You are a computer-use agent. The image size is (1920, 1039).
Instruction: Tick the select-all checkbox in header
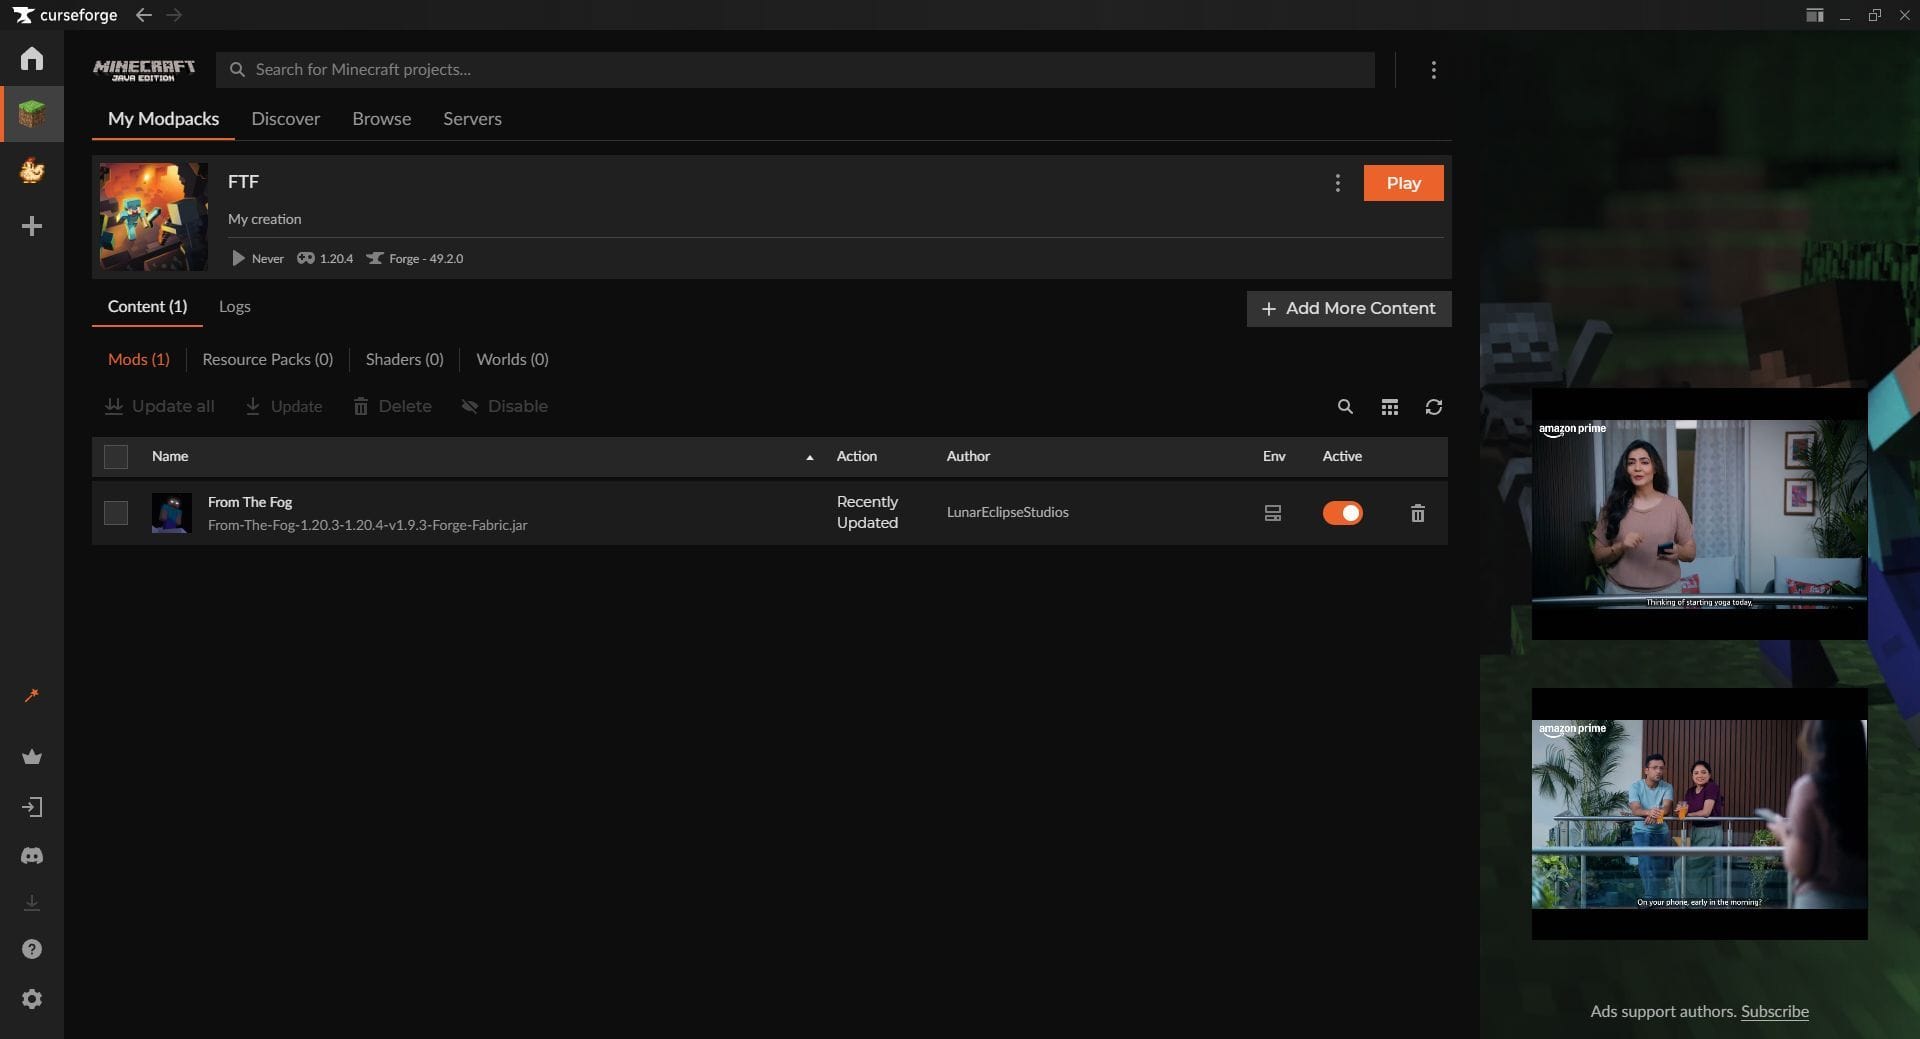tap(116, 457)
